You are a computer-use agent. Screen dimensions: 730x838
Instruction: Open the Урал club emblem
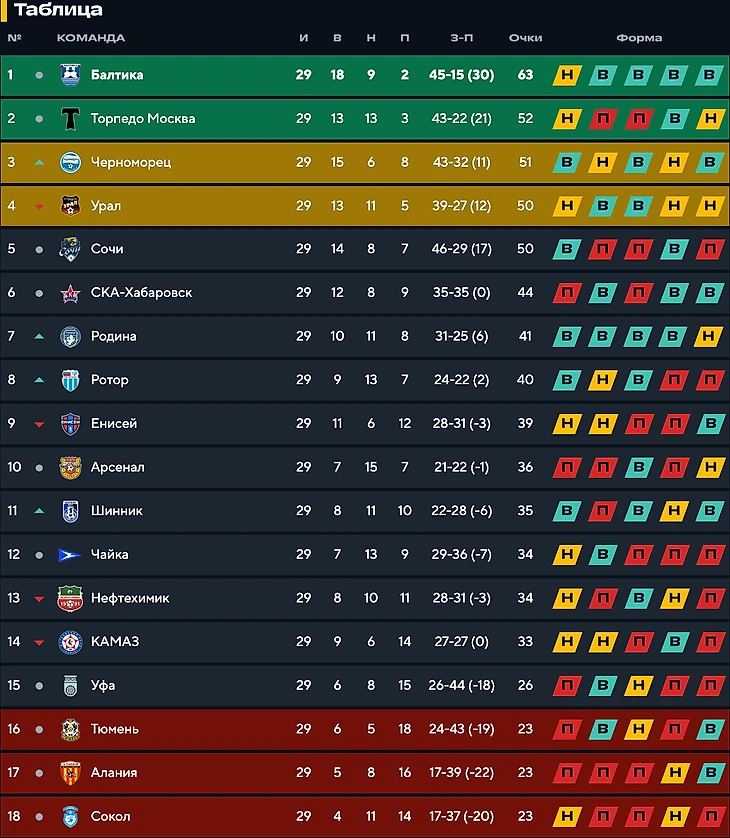70,206
